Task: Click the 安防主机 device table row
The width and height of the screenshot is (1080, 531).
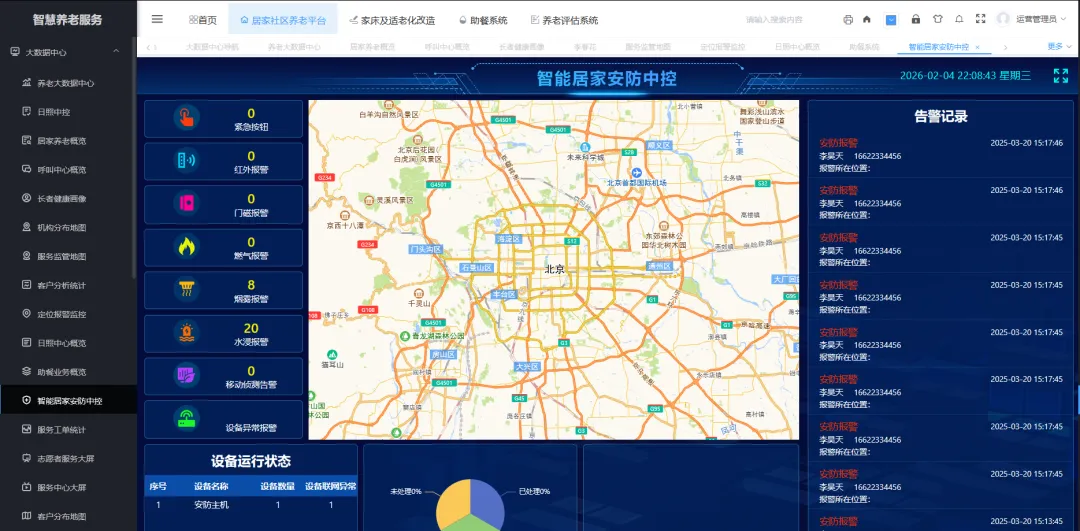Action: point(251,505)
